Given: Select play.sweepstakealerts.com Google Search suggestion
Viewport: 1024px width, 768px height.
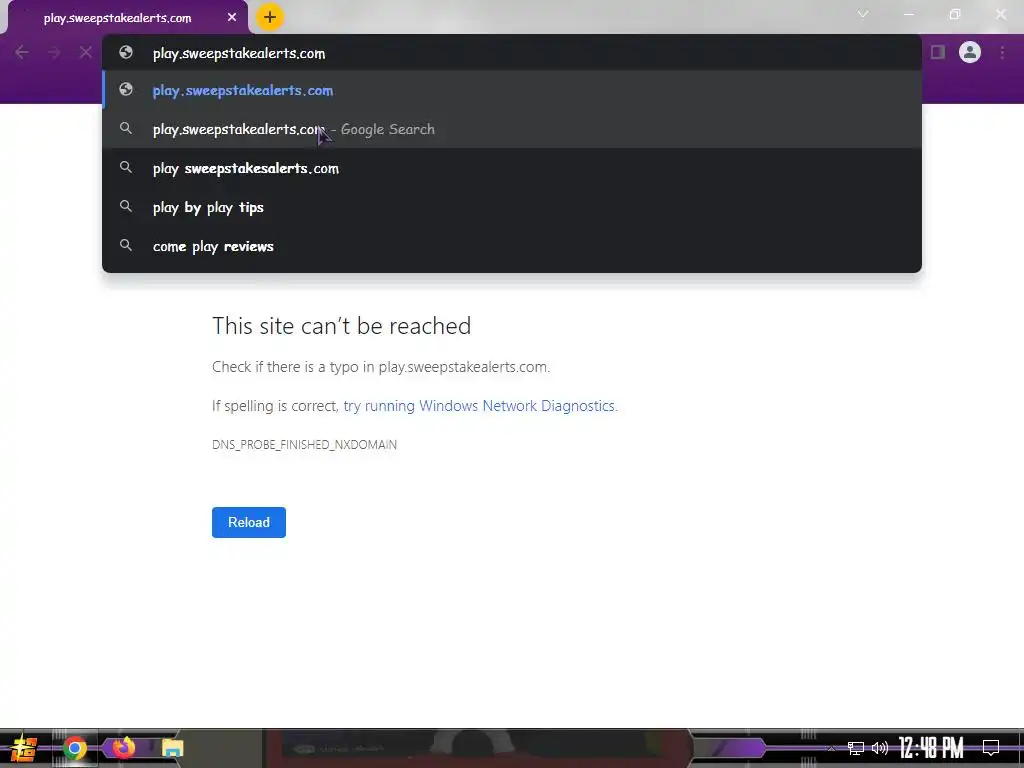Looking at the screenshot, I should pyautogui.click(x=512, y=129).
